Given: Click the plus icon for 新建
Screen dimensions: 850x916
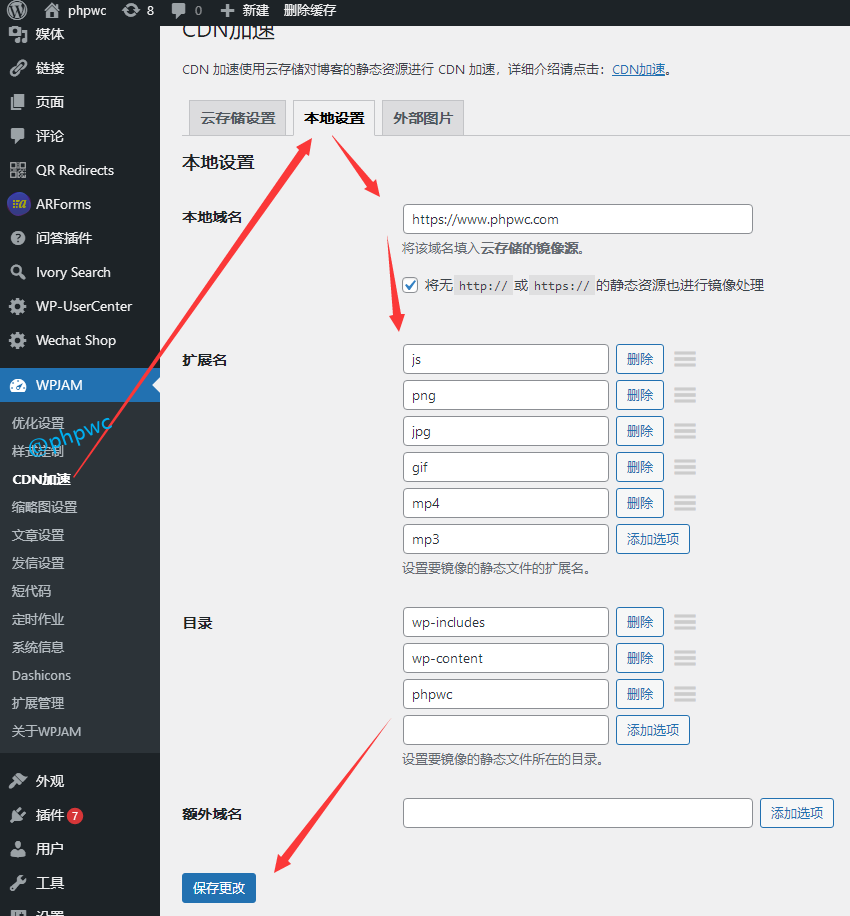Looking at the screenshot, I should [227, 11].
